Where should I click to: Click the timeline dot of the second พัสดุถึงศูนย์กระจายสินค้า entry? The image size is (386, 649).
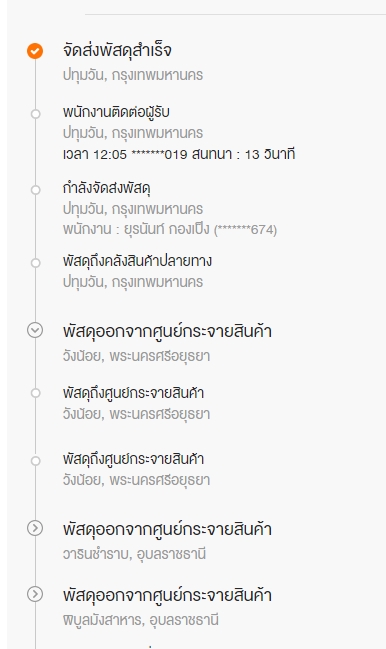tap(36, 461)
